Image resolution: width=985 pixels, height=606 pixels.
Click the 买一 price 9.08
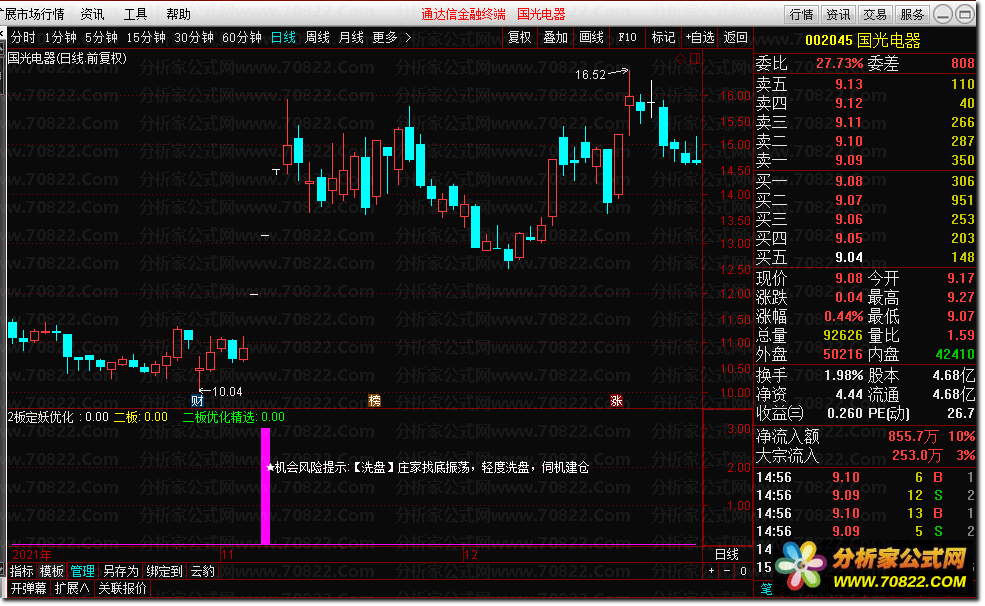pyautogui.click(x=849, y=181)
